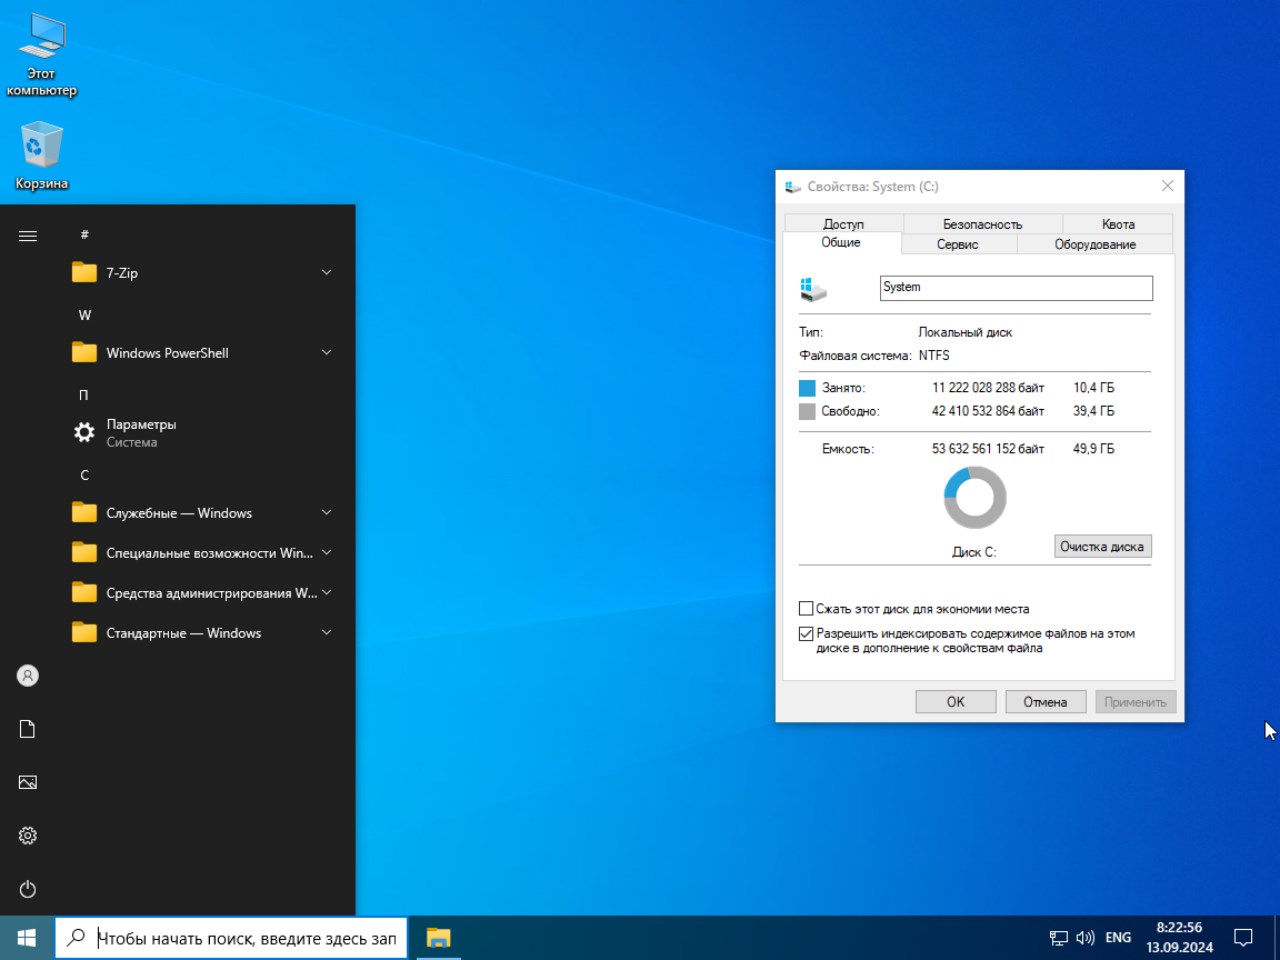Click the 'Диск C:' label under chart
1280x960 pixels.
pos(974,552)
